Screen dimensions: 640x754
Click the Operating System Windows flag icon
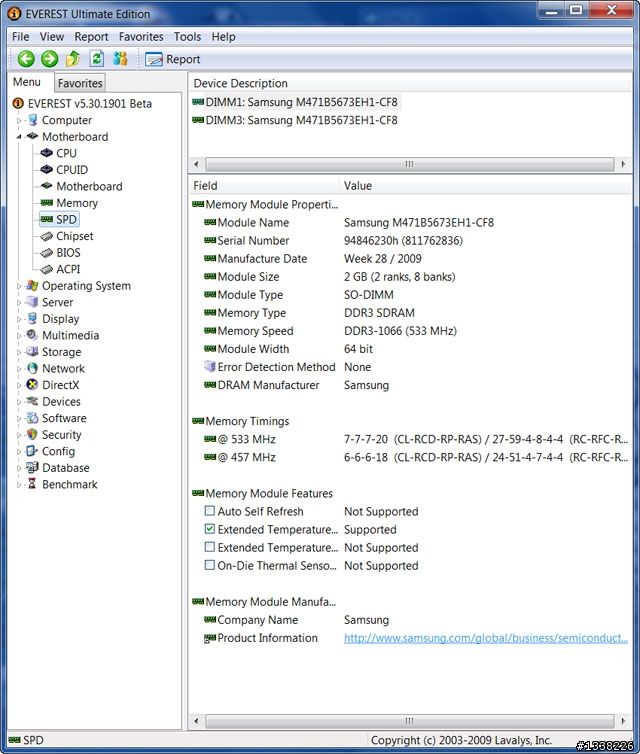pyautogui.click(x=32, y=286)
